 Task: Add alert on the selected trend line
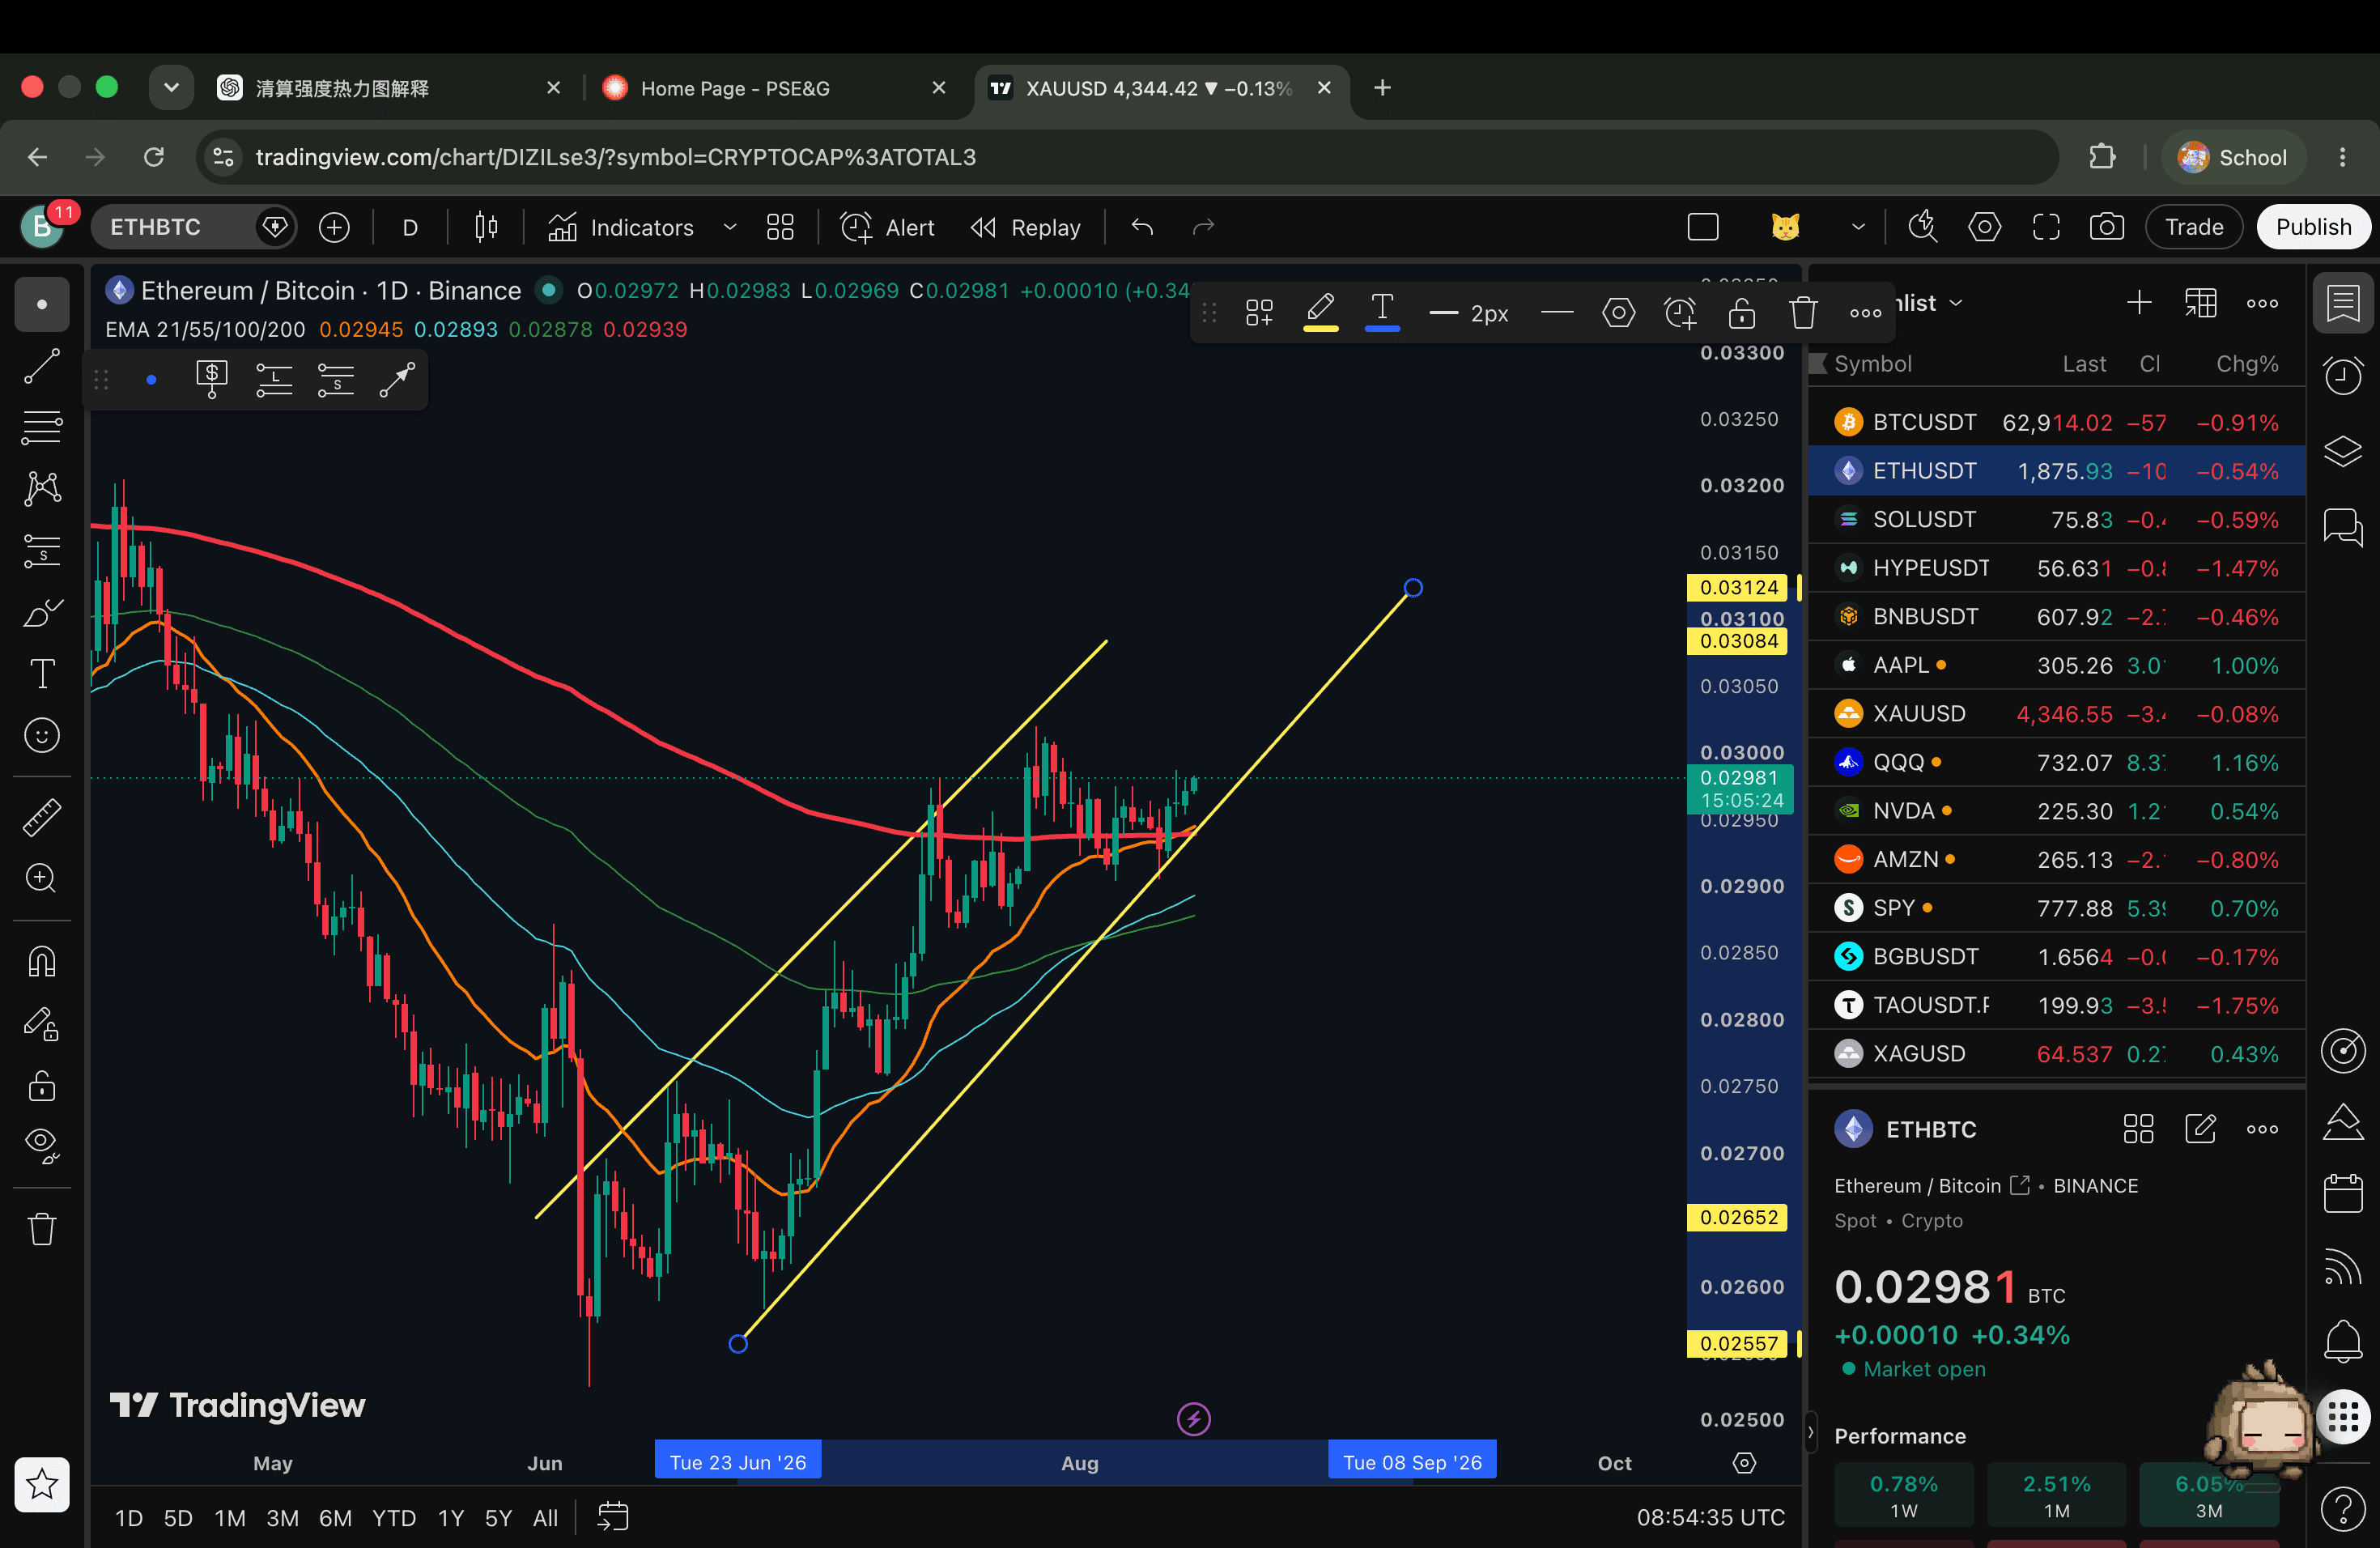coord(1680,312)
